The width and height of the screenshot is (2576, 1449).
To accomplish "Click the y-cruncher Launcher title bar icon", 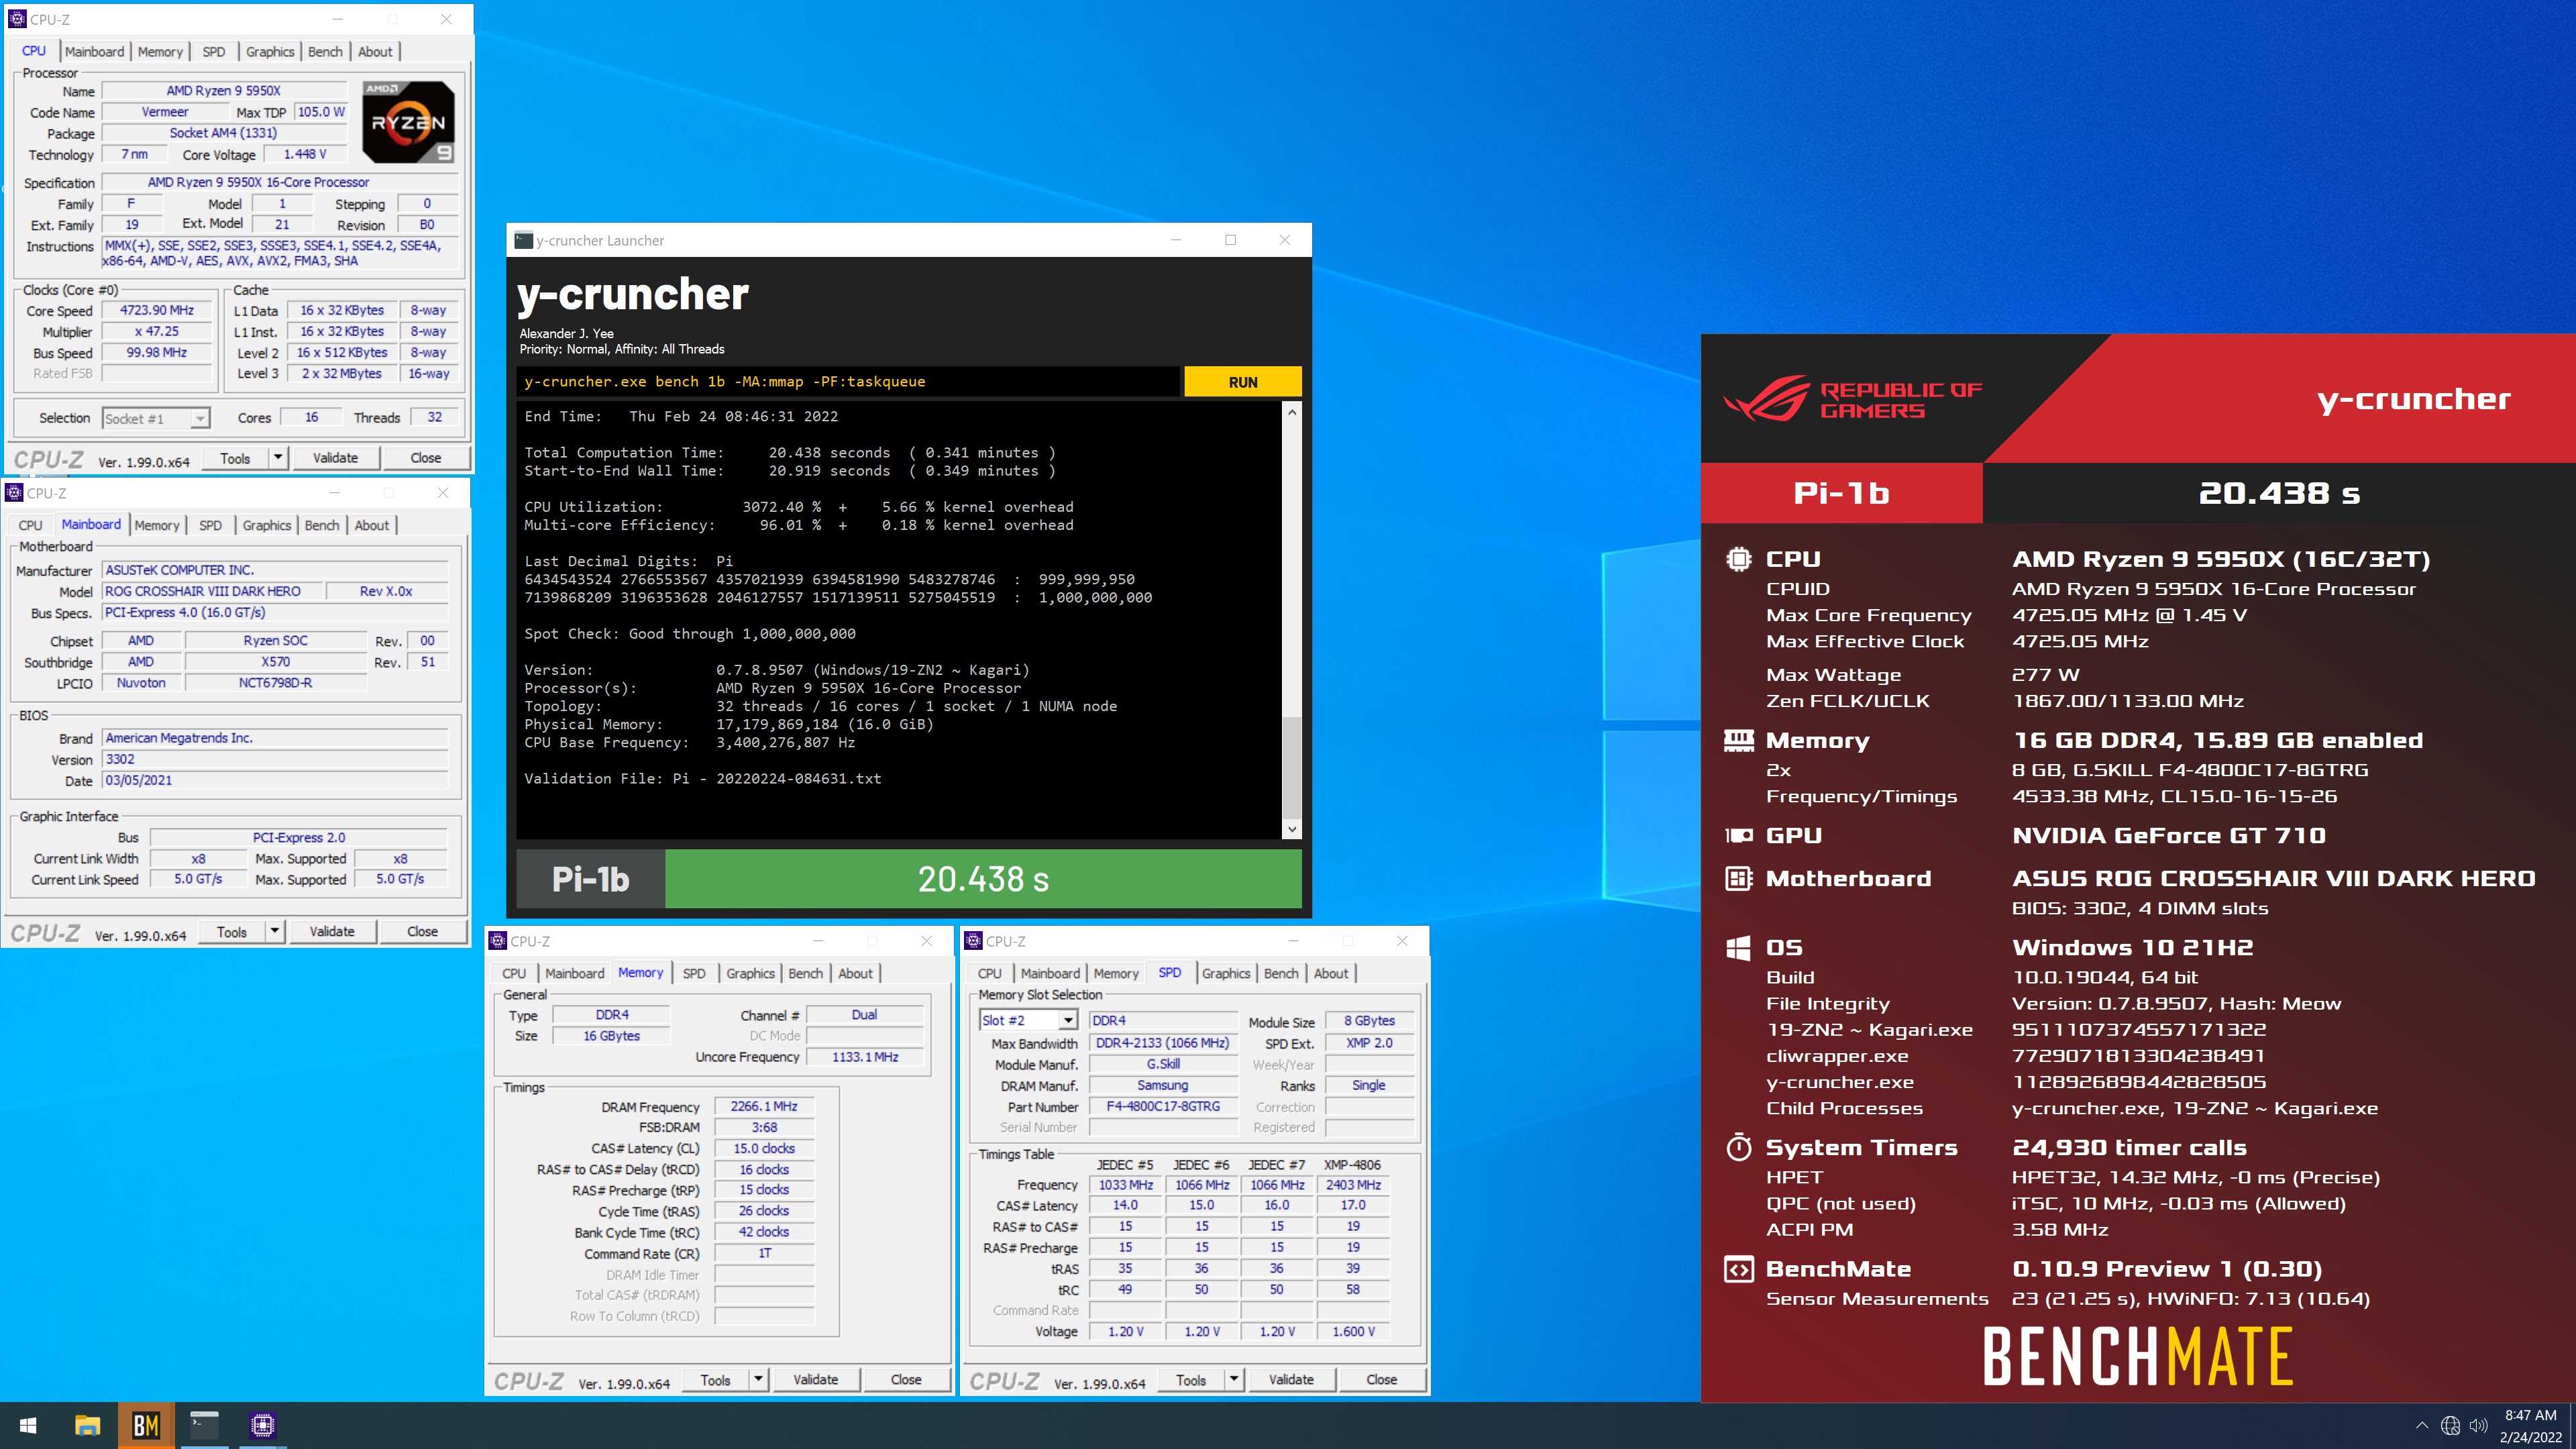I will tap(523, 240).
